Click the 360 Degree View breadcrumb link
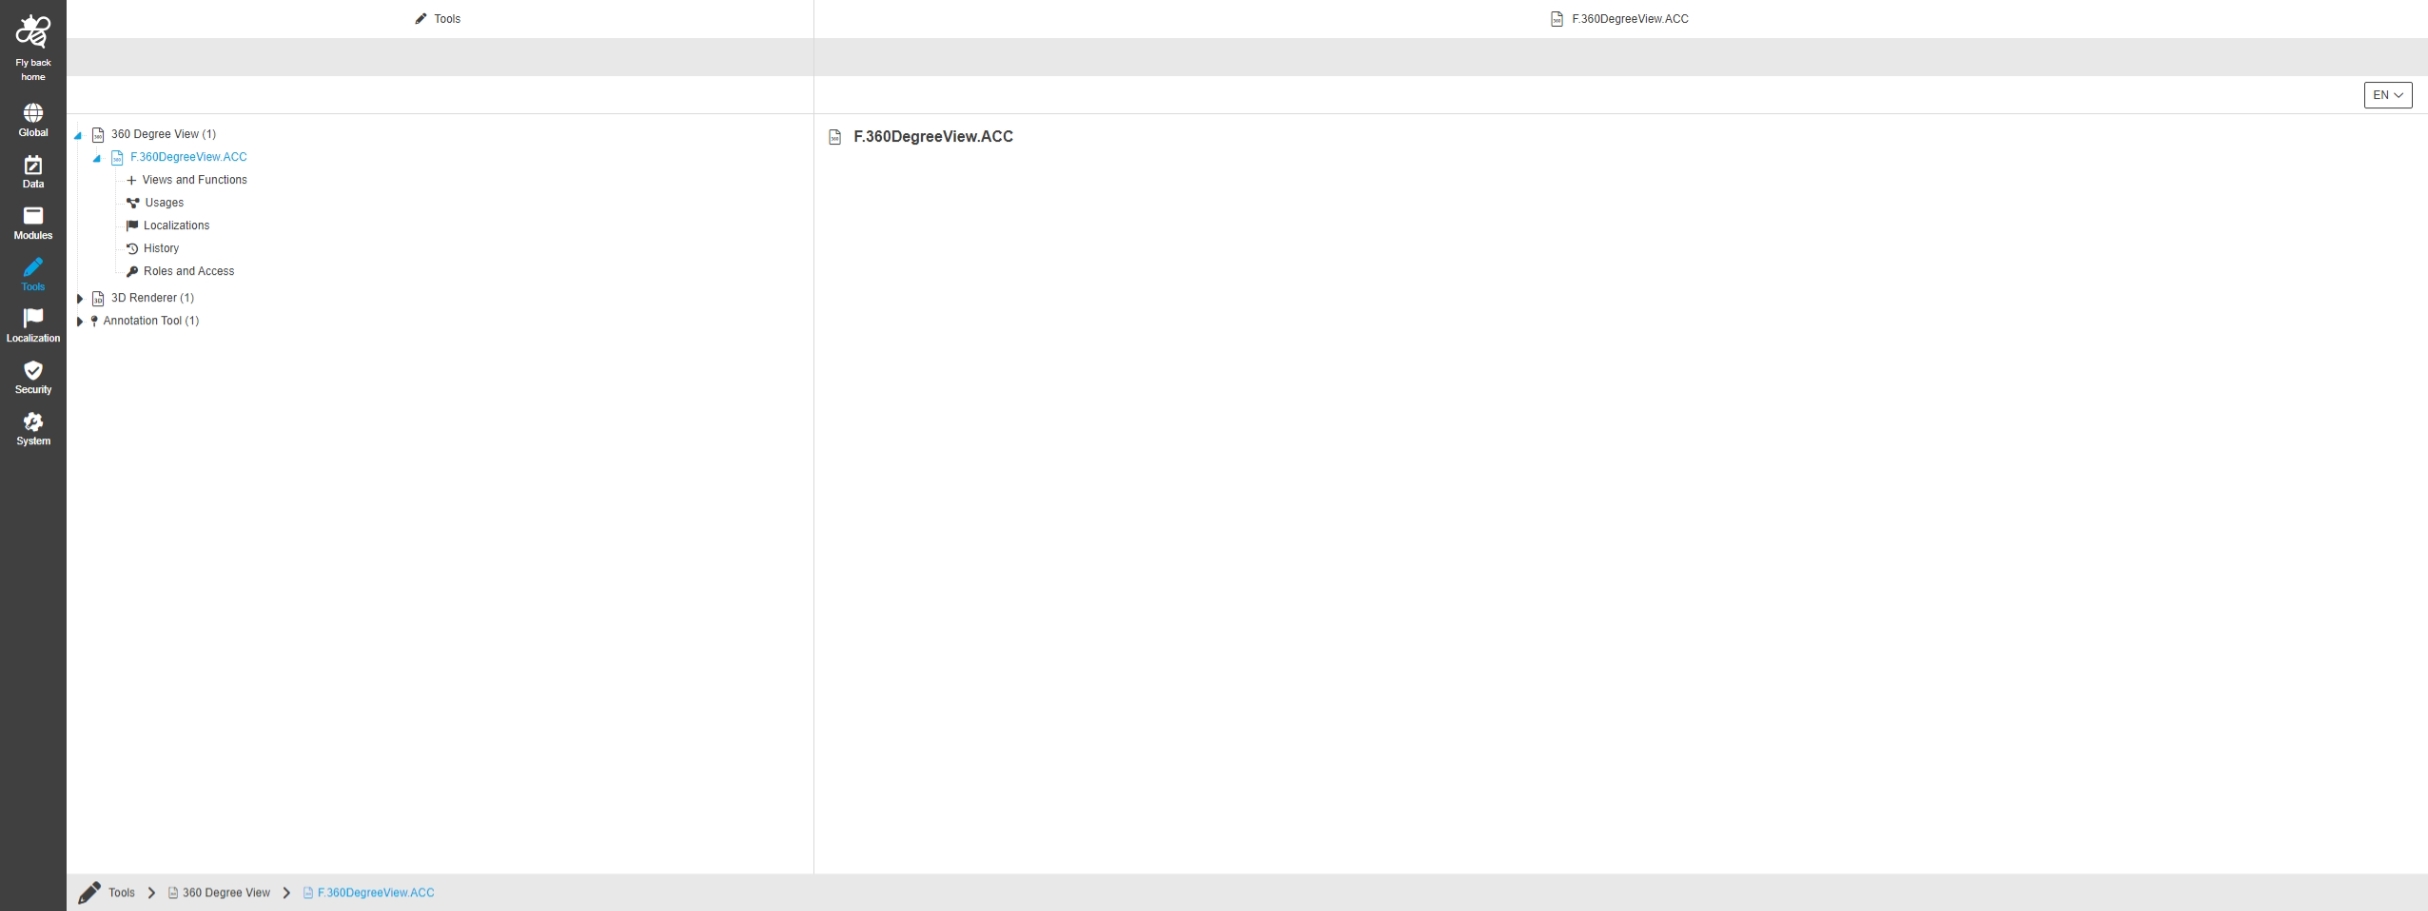The height and width of the screenshot is (911, 2428). tap(226, 893)
